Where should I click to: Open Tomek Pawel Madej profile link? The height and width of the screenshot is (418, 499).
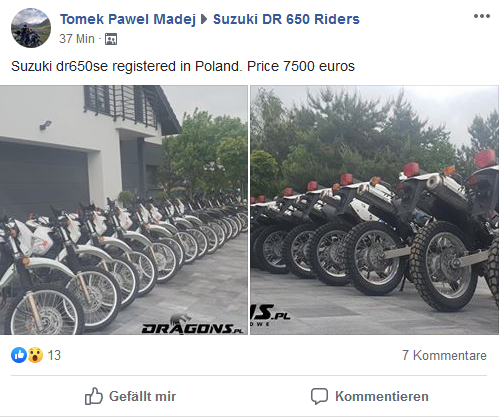click(x=128, y=19)
